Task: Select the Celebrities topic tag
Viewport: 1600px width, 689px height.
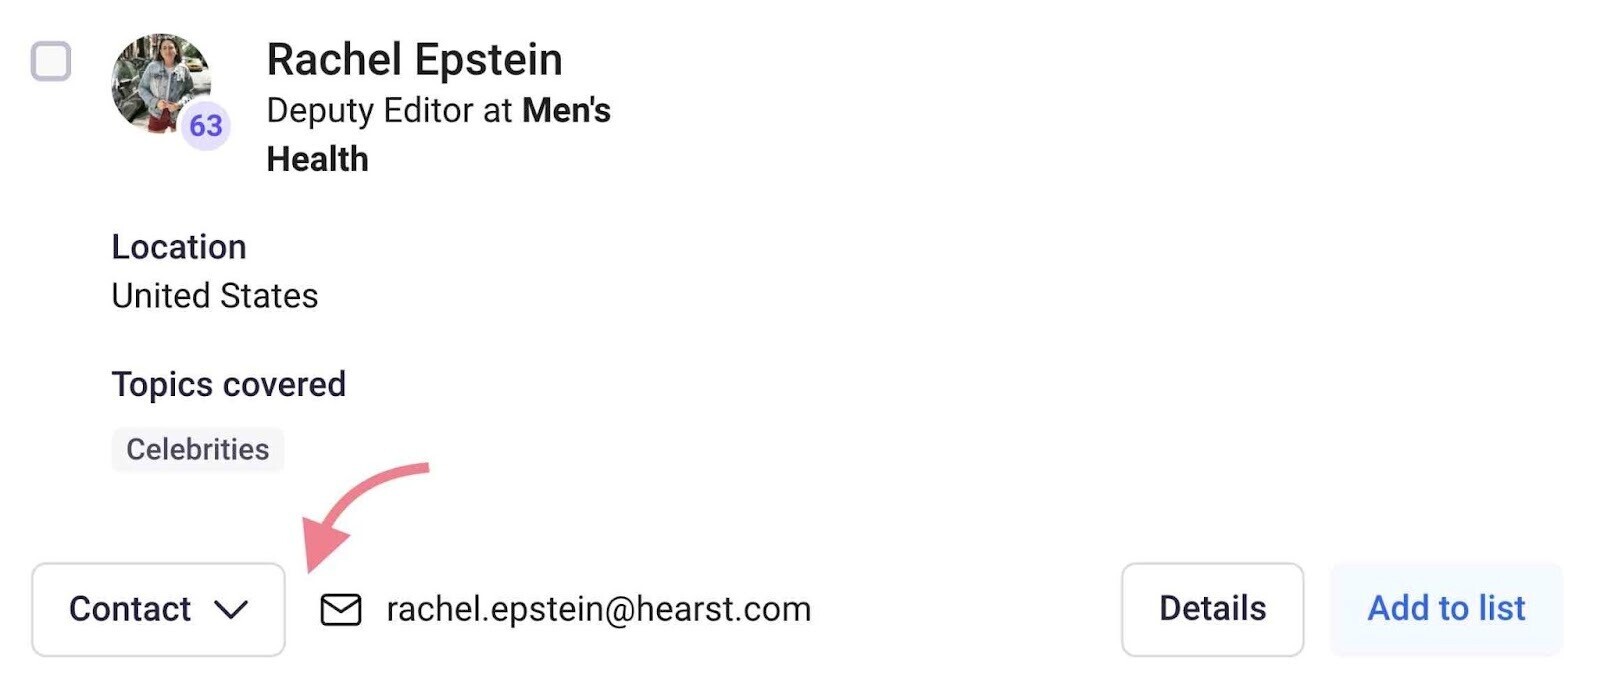Action: (x=198, y=449)
